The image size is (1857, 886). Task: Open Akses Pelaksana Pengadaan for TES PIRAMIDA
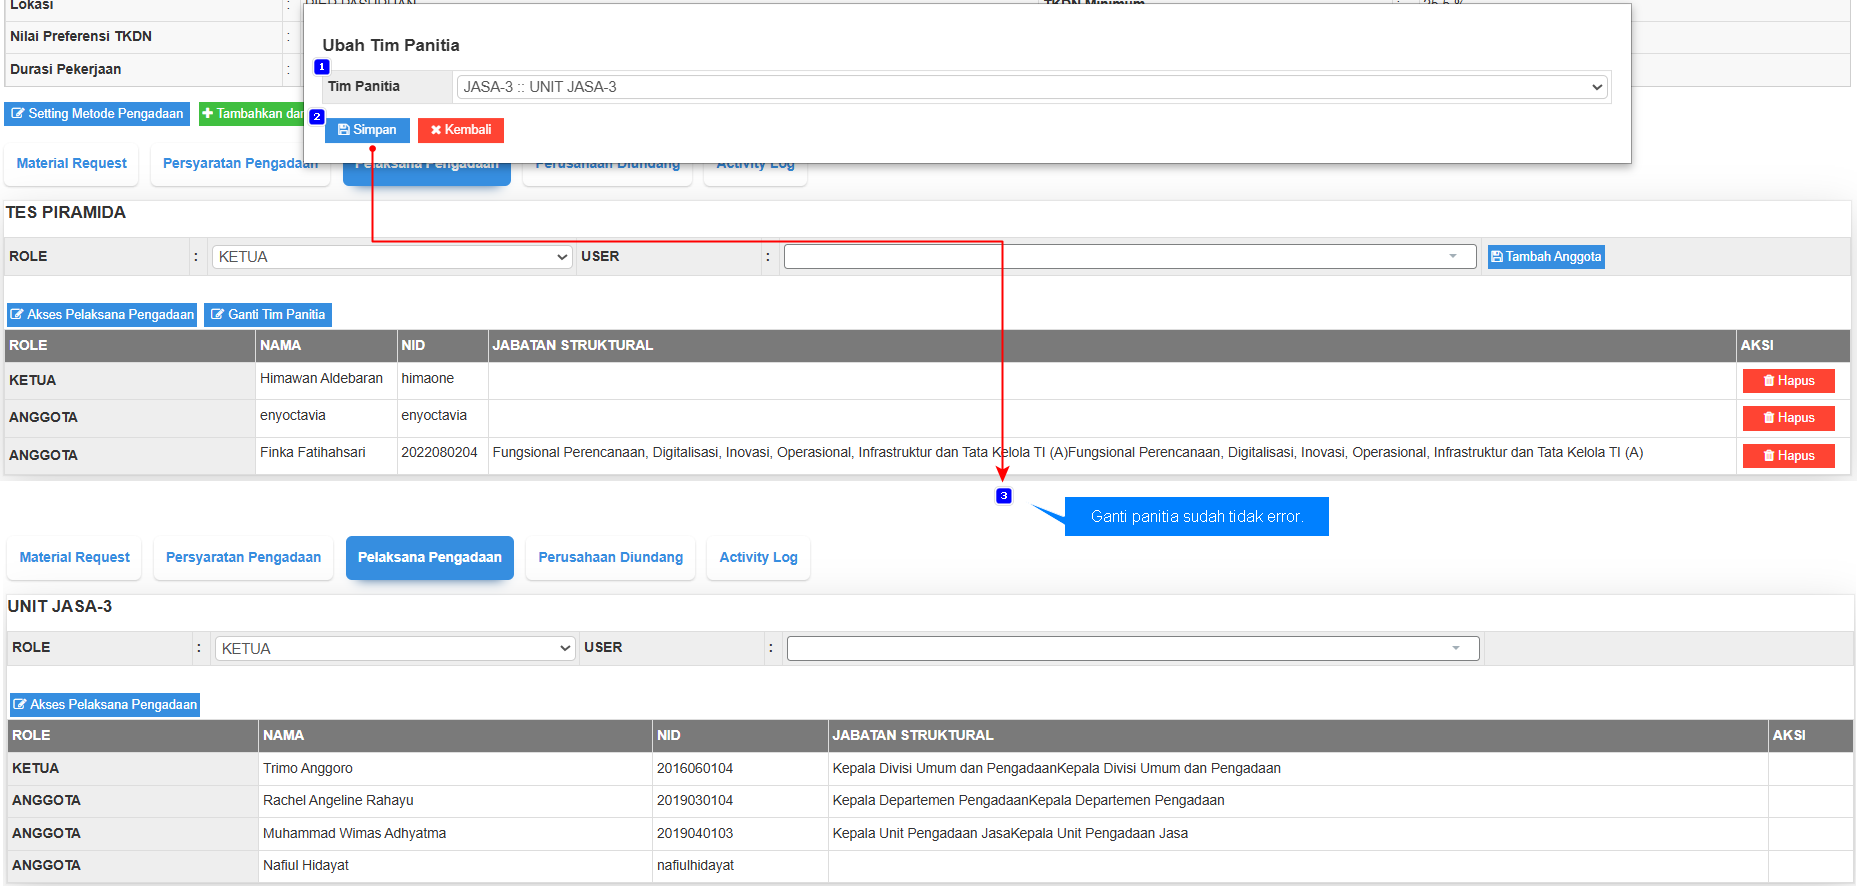click(x=102, y=315)
